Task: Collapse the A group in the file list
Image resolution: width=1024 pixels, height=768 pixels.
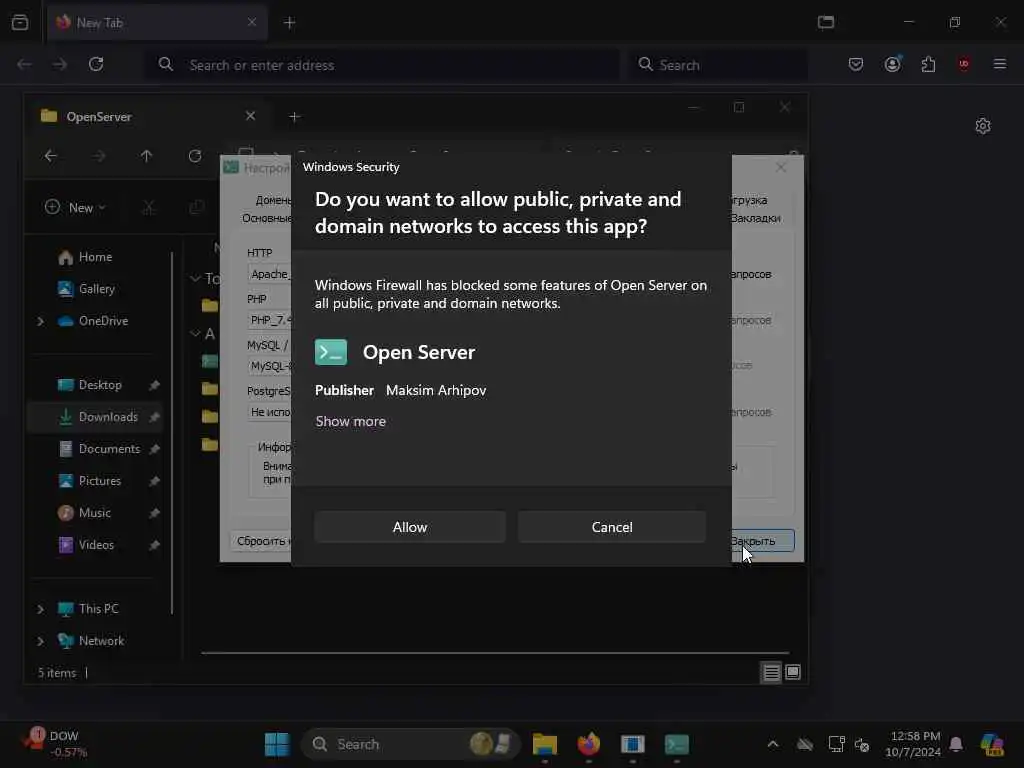Action: [x=195, y=334]
